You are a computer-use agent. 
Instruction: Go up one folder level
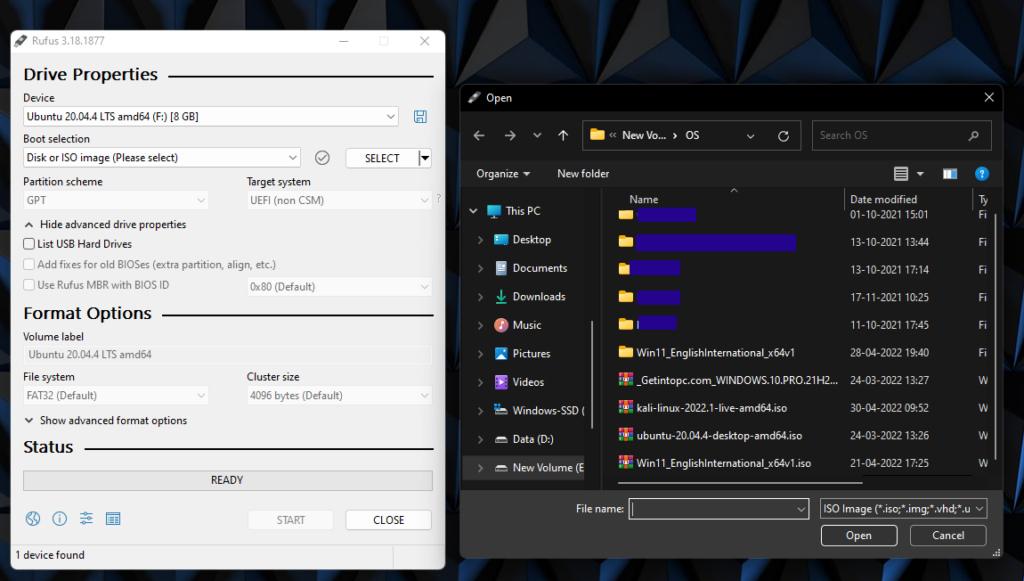(x=563, y=135)
